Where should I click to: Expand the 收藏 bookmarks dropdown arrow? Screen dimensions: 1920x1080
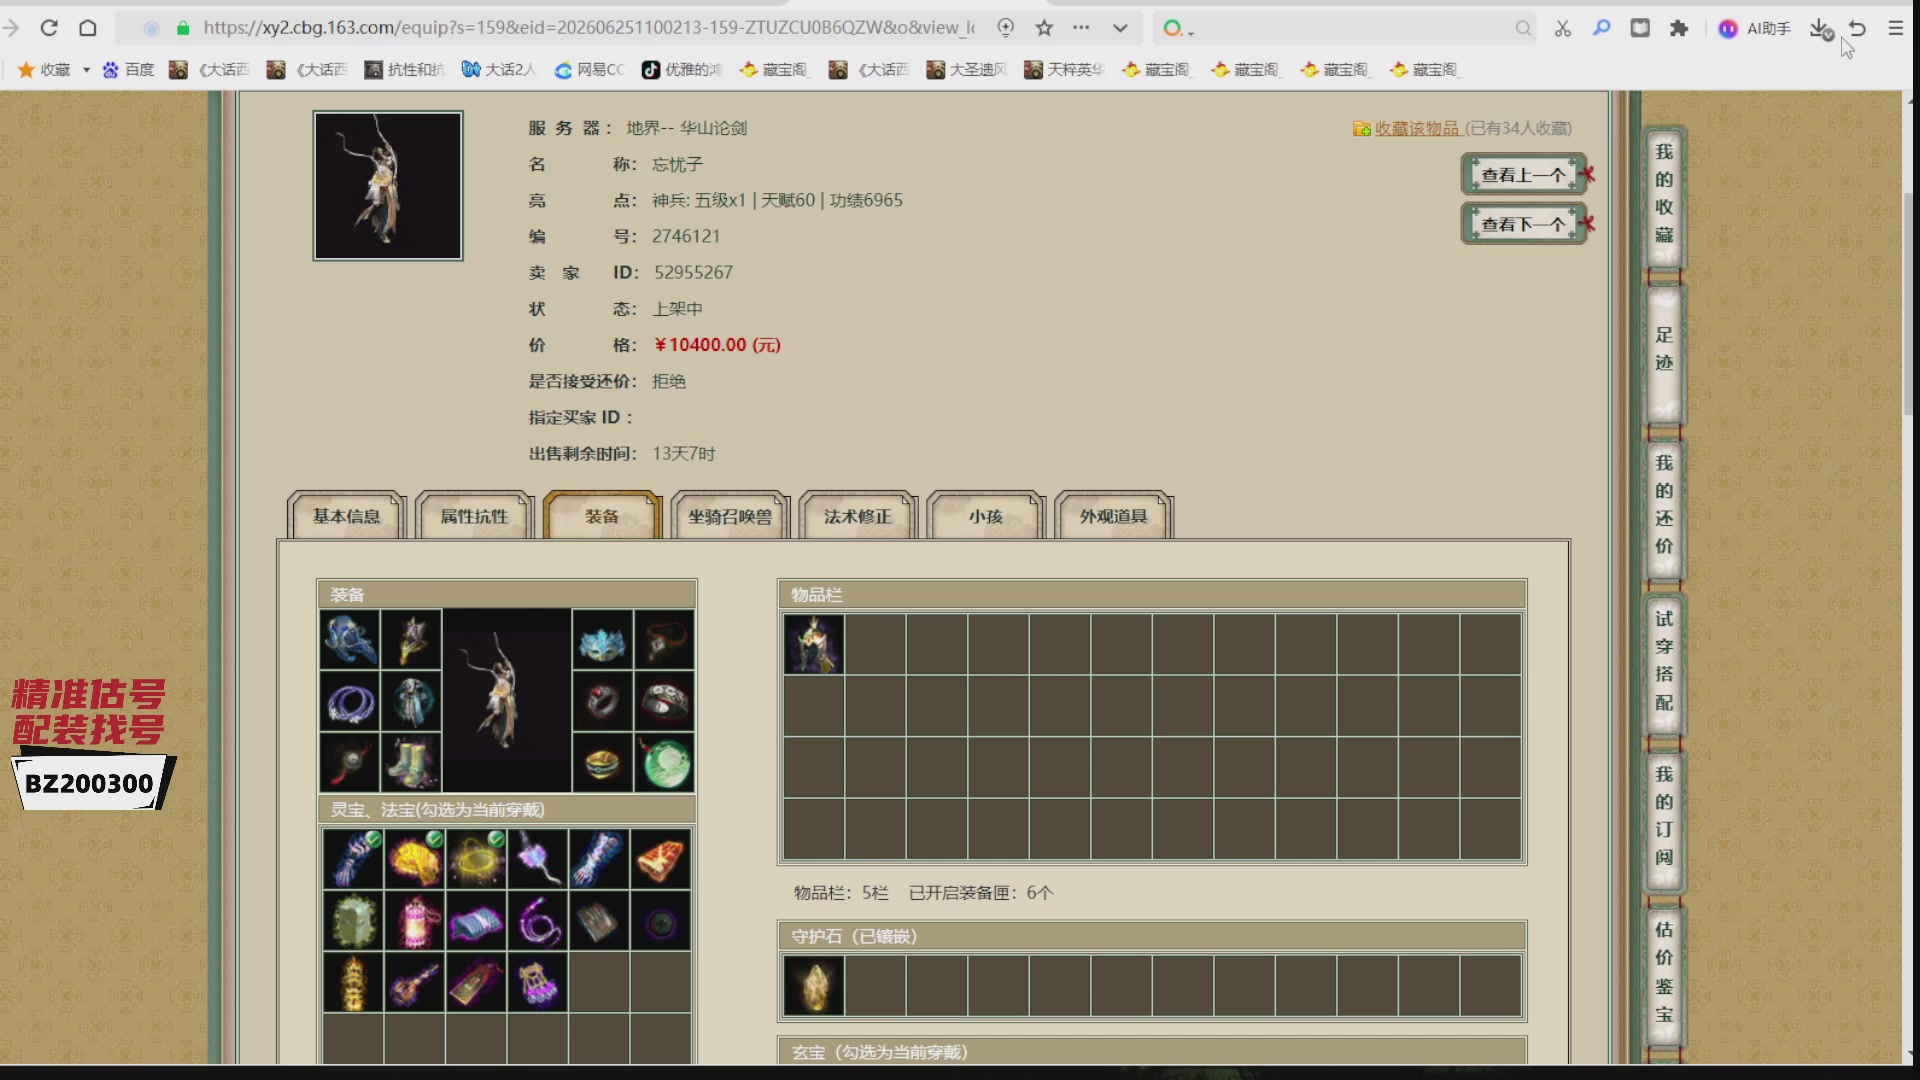(x=86, y=70)
